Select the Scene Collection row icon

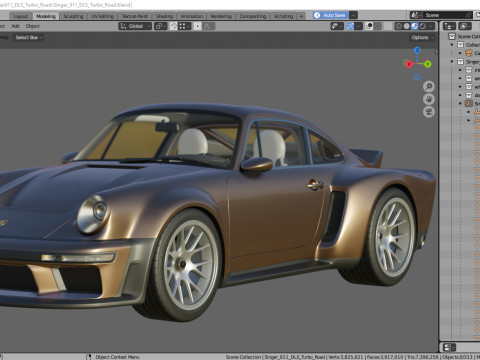pos(452,36)
